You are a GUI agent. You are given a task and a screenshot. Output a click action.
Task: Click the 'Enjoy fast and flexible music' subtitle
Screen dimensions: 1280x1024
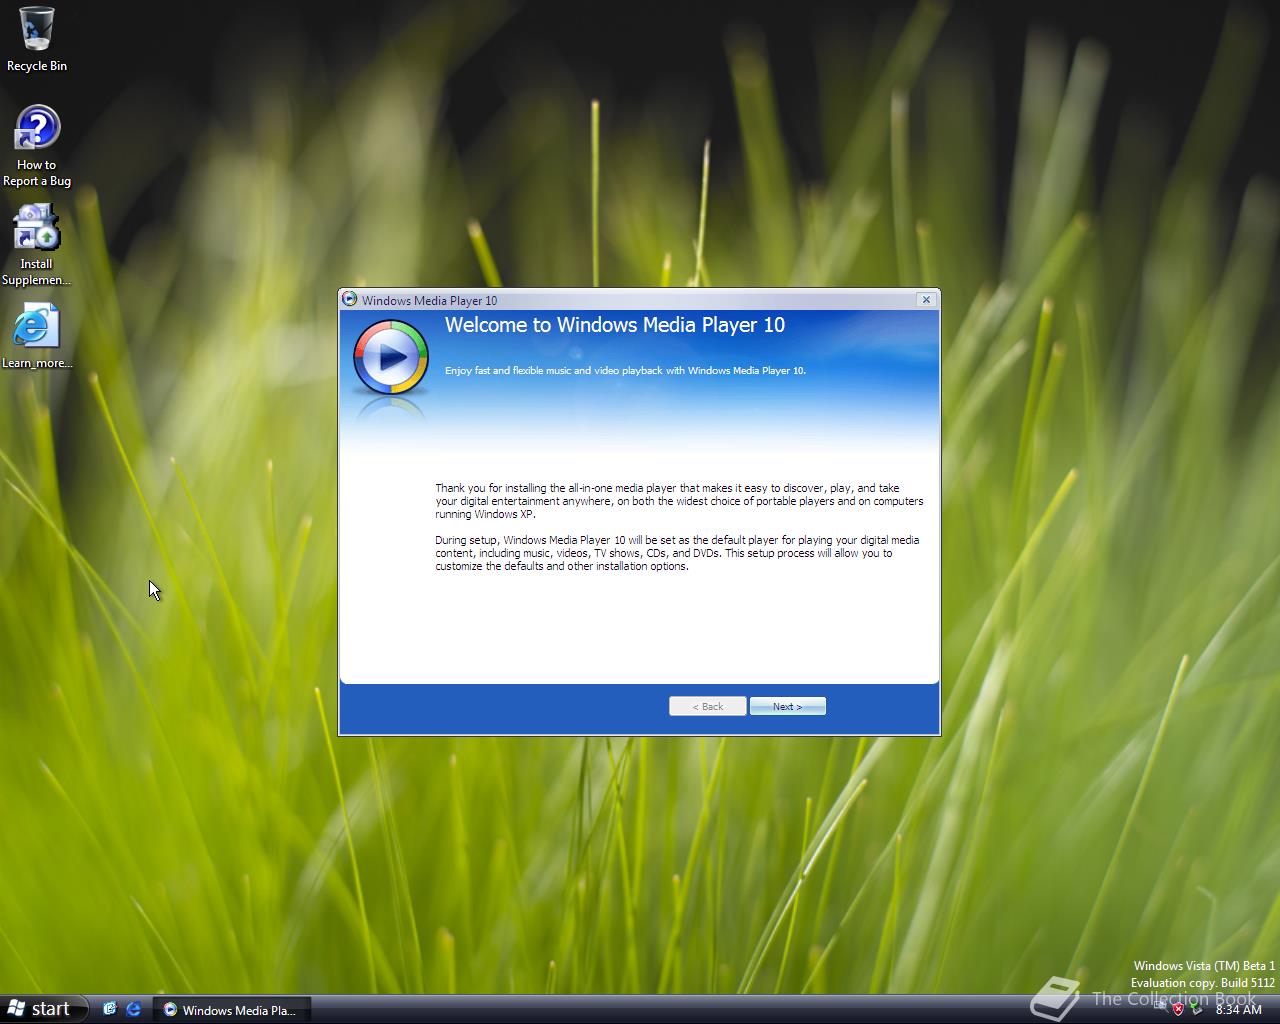[x=625, y=371]
